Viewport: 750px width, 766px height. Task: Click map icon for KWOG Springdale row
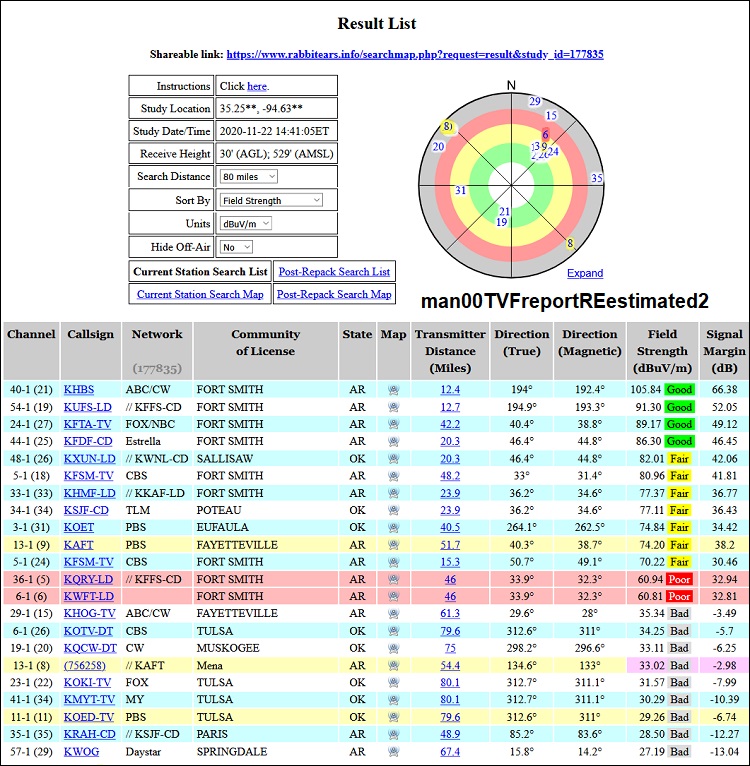click(x=393, y=752)
